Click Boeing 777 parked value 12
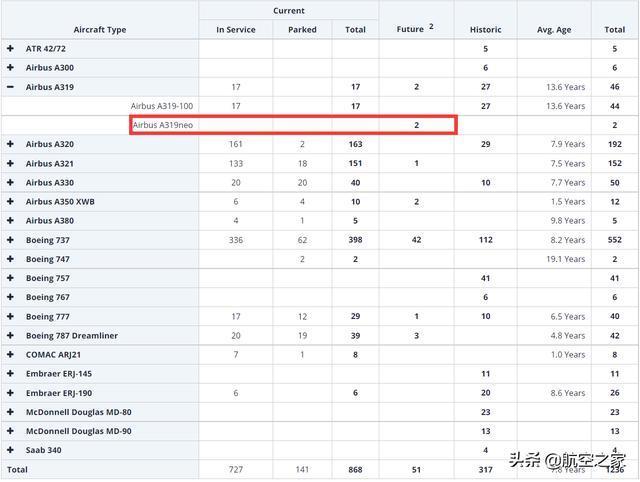This screenshot has width=640, height=482. click(302, 316)
